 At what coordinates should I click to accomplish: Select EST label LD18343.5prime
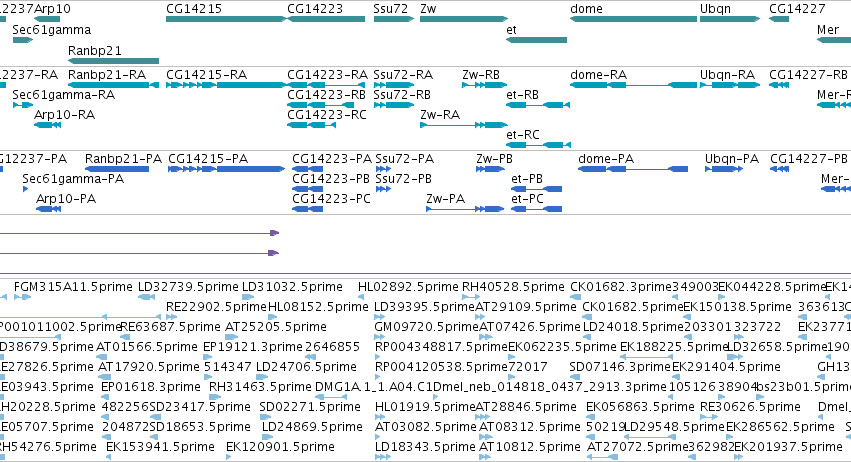coord(425,447)
